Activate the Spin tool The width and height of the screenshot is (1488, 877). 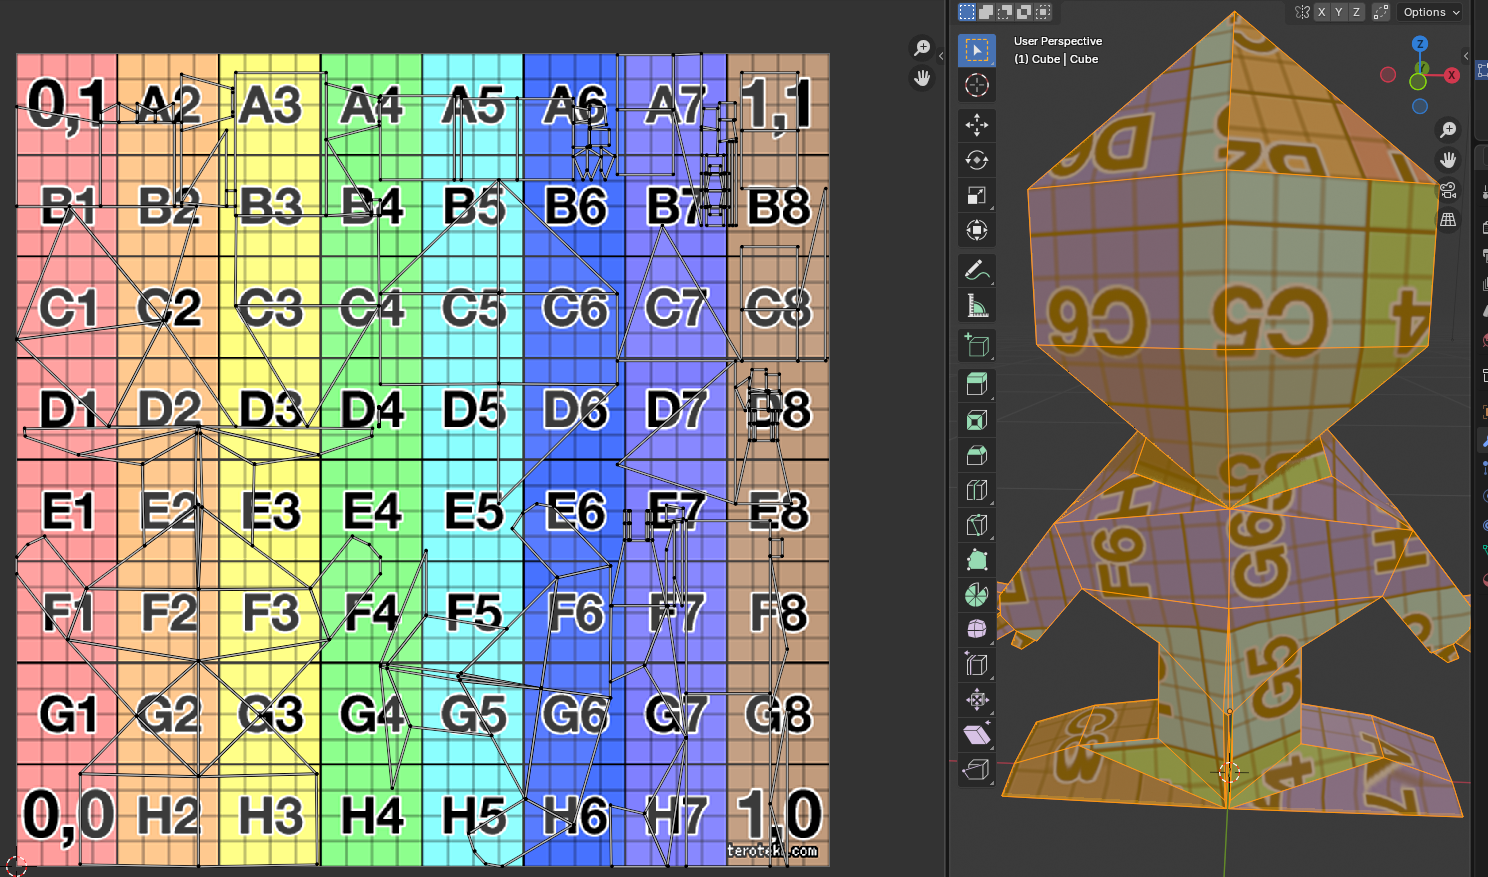977,595
